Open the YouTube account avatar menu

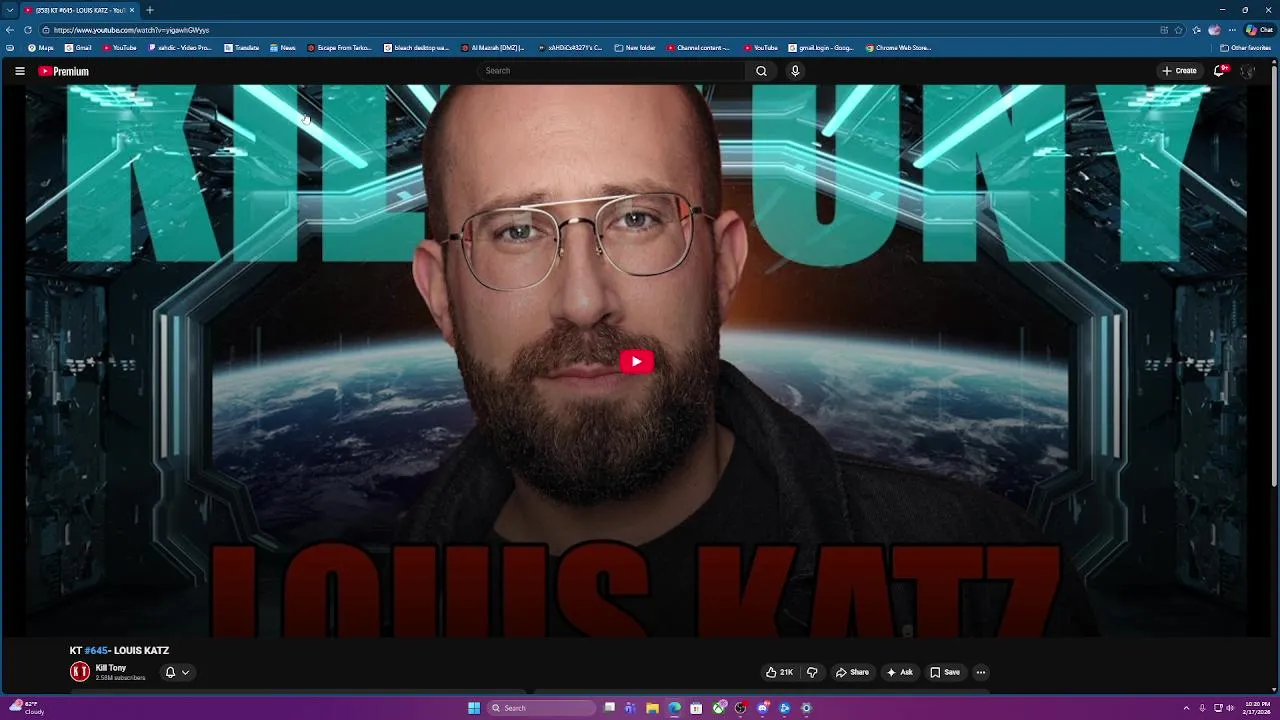[1247, 71]
